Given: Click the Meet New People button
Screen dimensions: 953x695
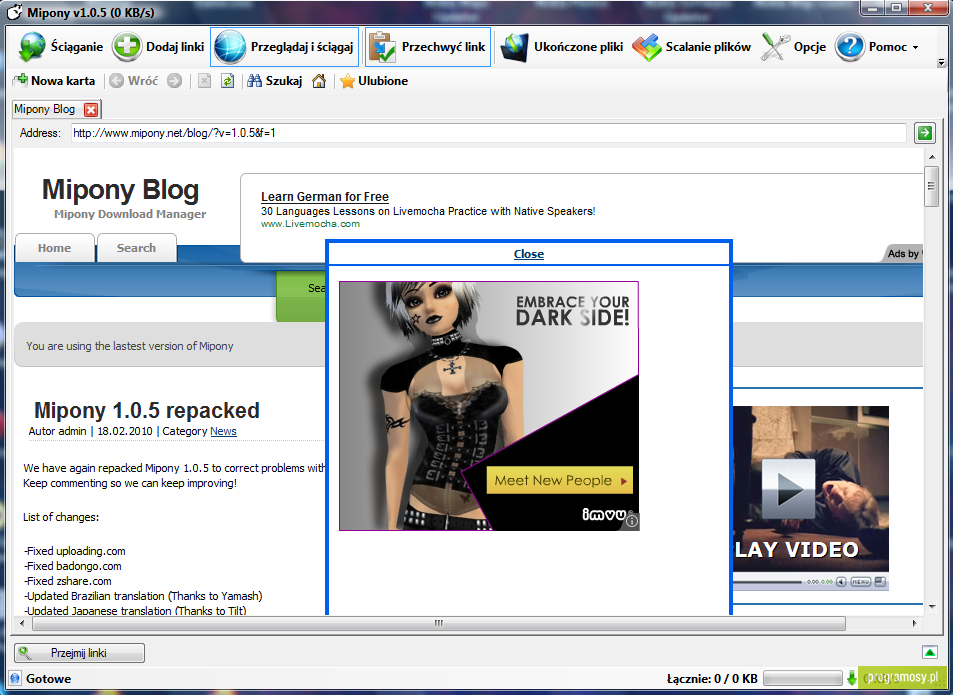Looking at the screenshot, I should tap(560, 480).
